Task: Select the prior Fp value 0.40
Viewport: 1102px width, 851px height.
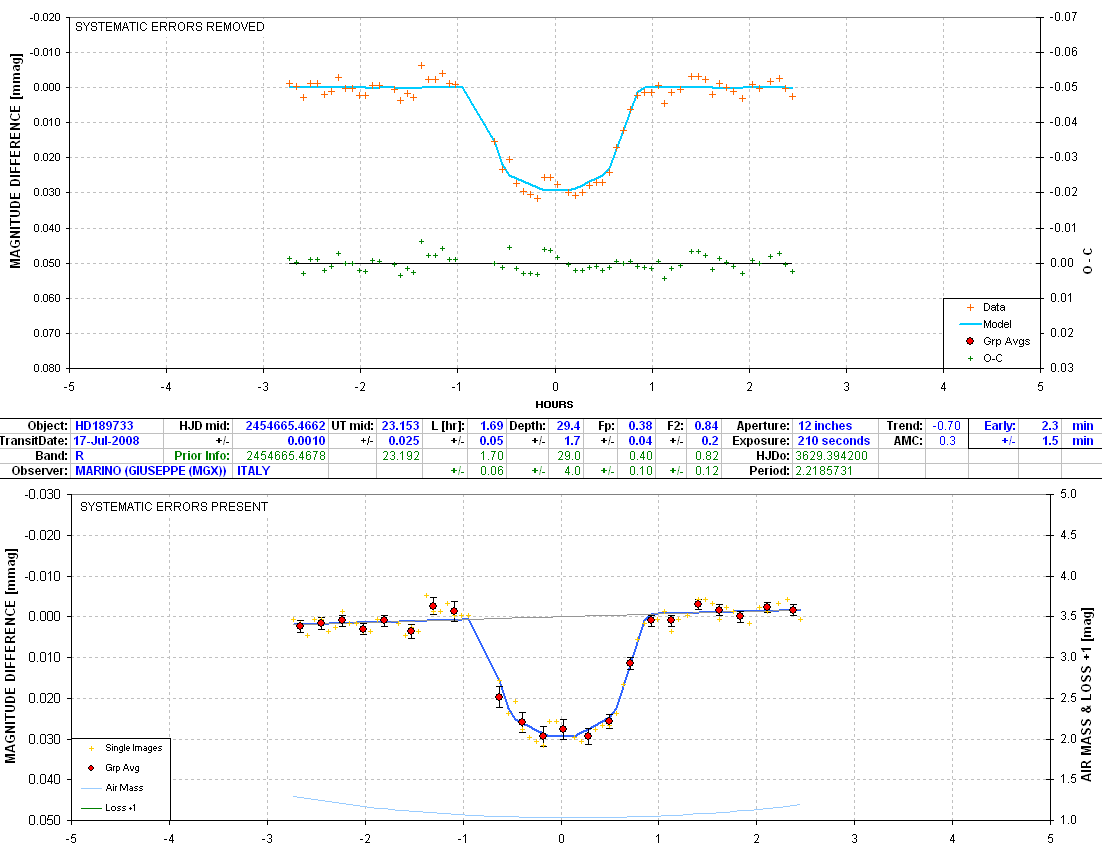Action: 640,456
